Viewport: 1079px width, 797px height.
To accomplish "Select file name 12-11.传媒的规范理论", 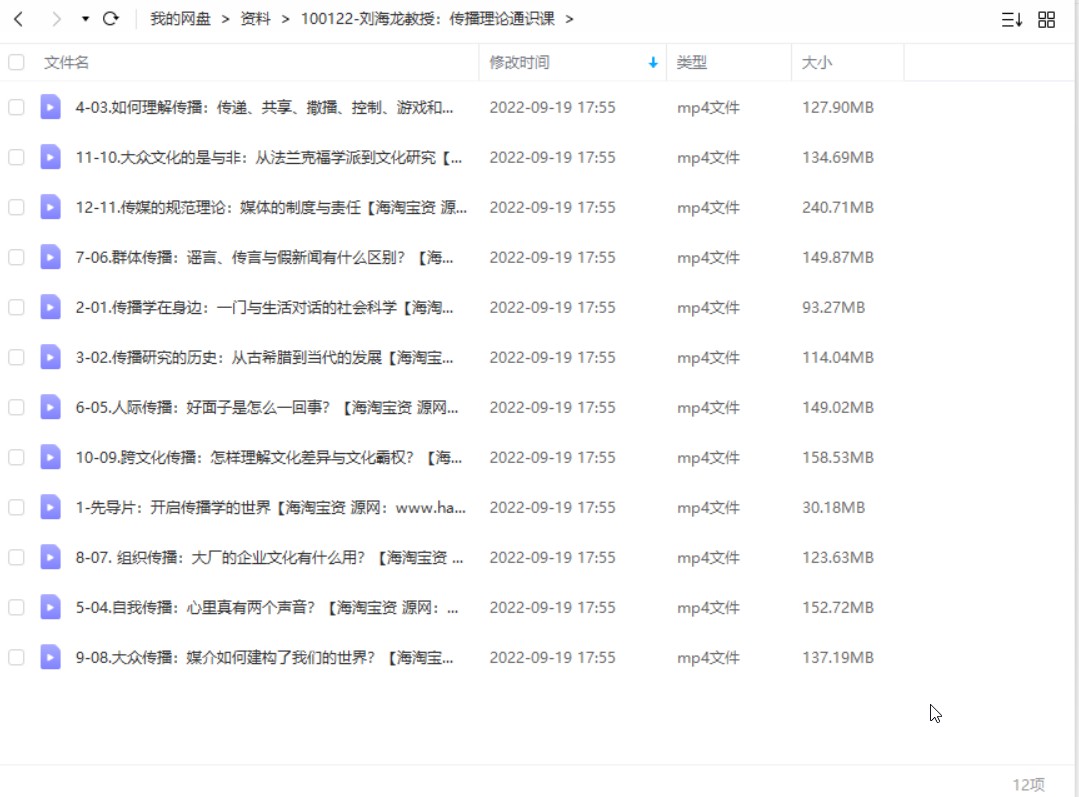I will point(271,207).
